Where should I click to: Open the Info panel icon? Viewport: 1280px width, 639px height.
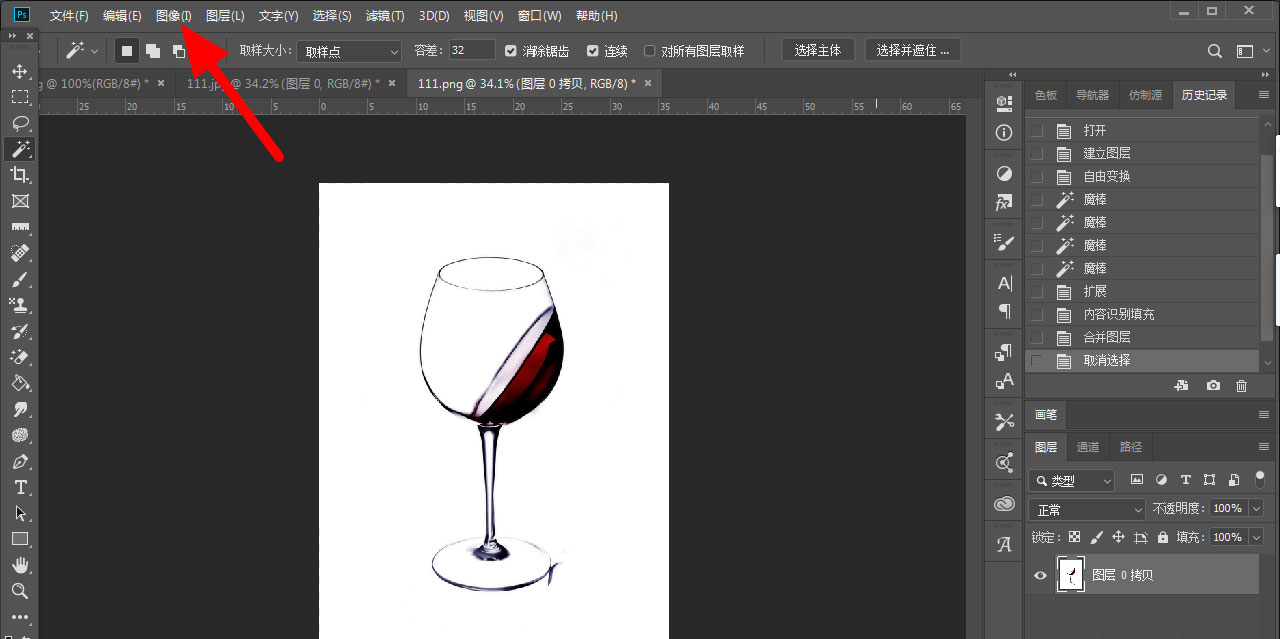pos(1005,132)
